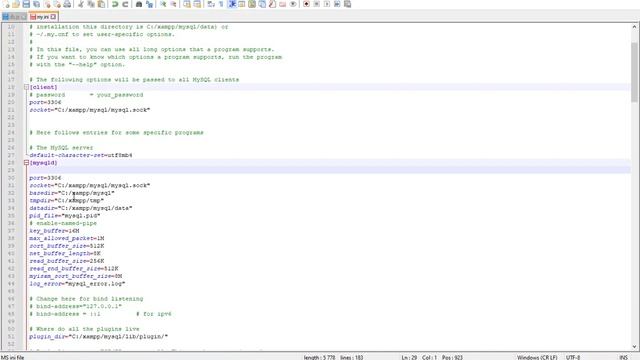The height and width of the screenshot is (360, 640).
Task: Close the my.ini tab
Action: click(x=53, y=17)
